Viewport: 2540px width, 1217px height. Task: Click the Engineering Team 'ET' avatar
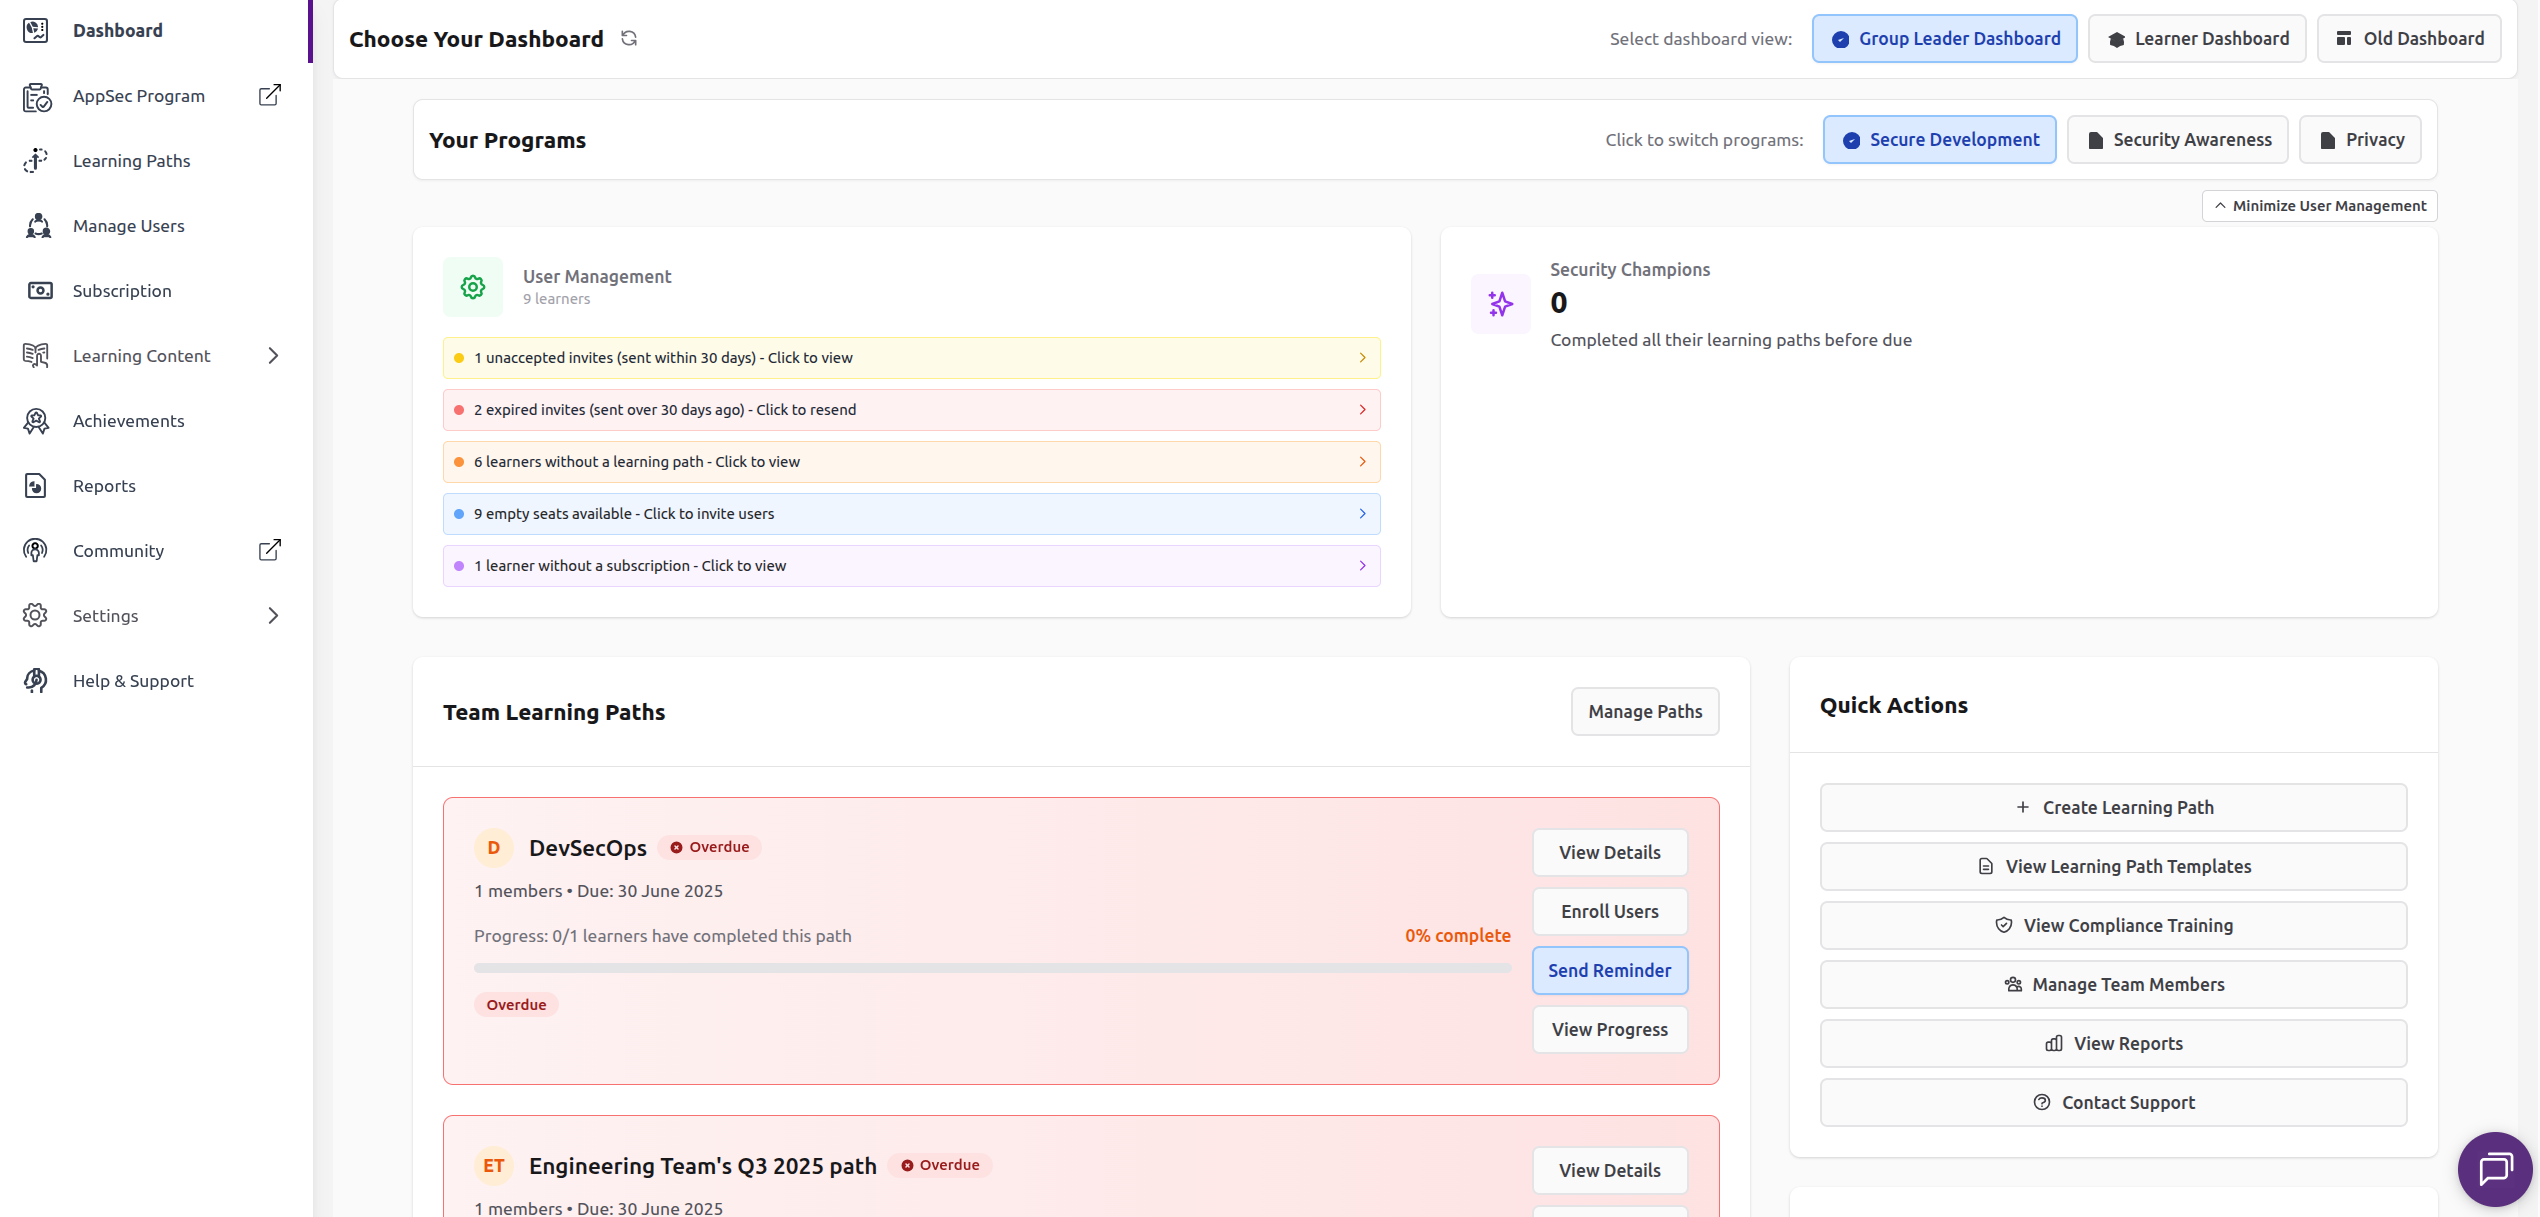coord(493,1166)
